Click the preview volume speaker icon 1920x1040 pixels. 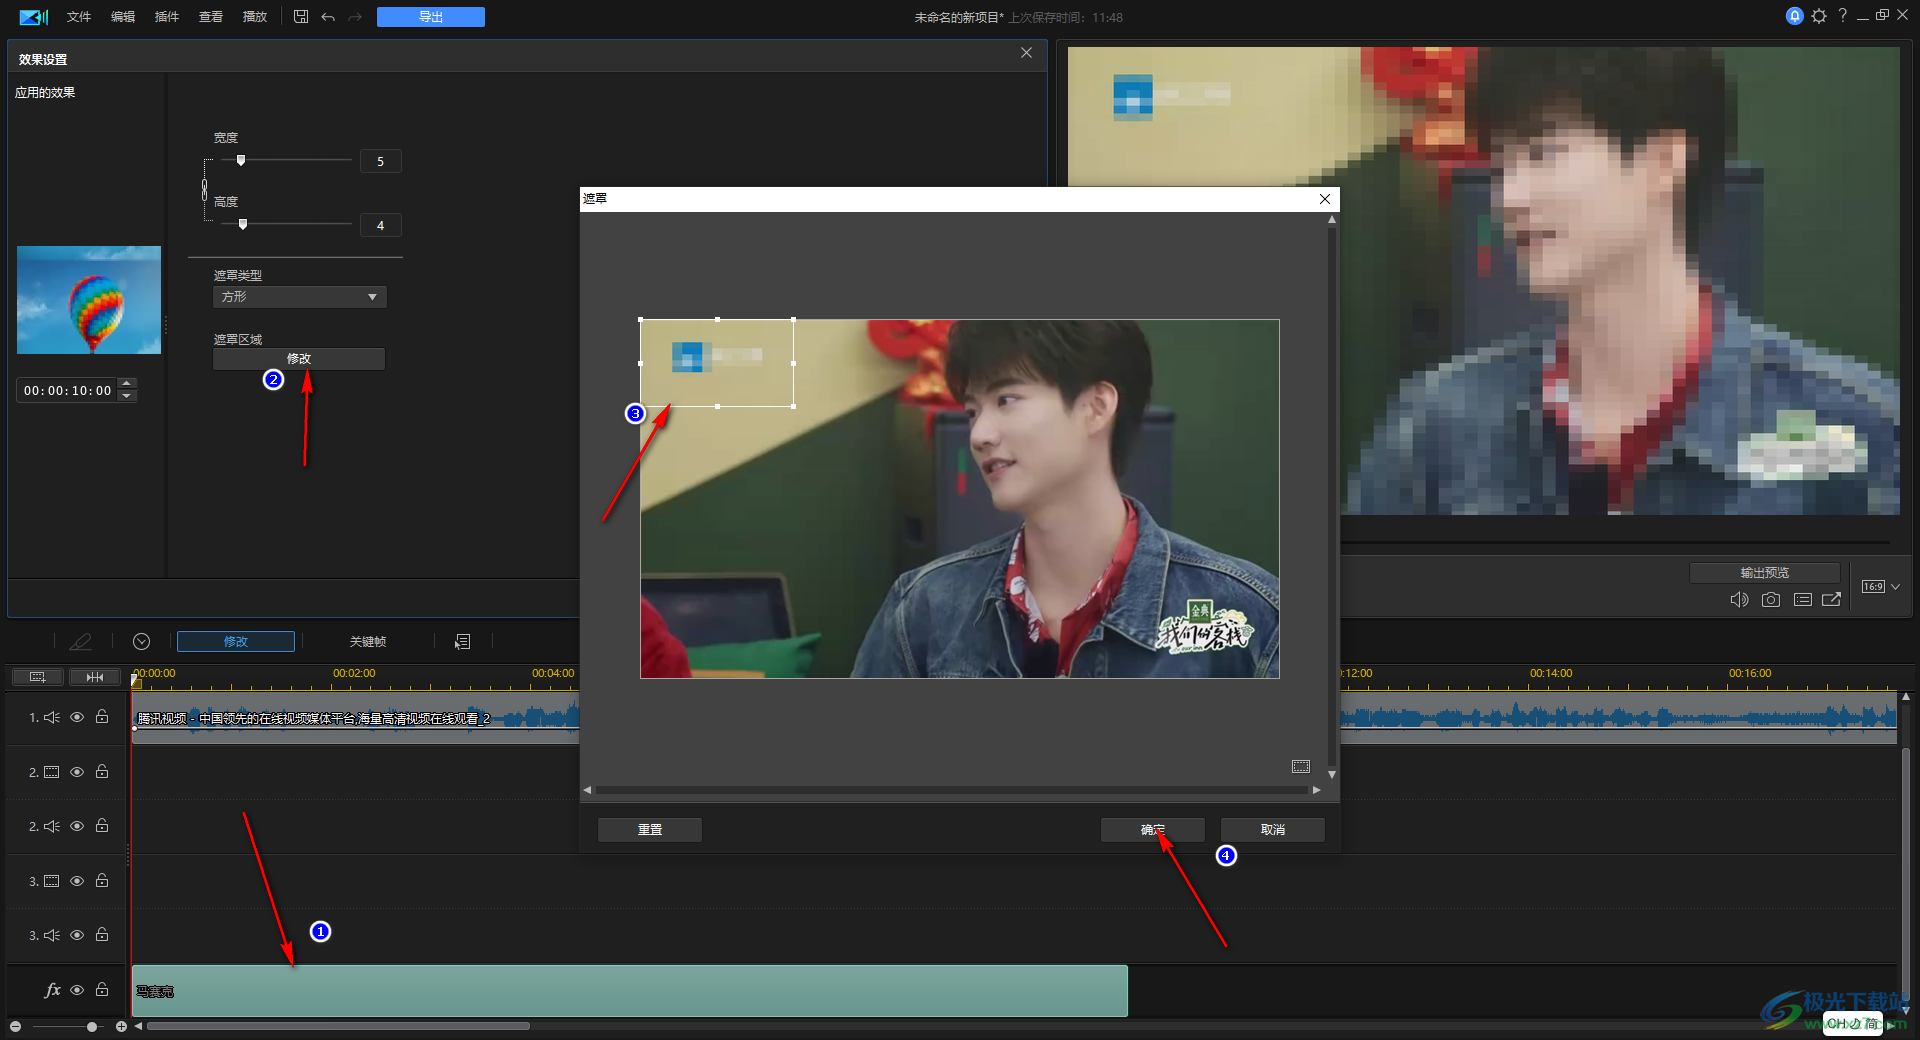click(x=1740, y=600)
